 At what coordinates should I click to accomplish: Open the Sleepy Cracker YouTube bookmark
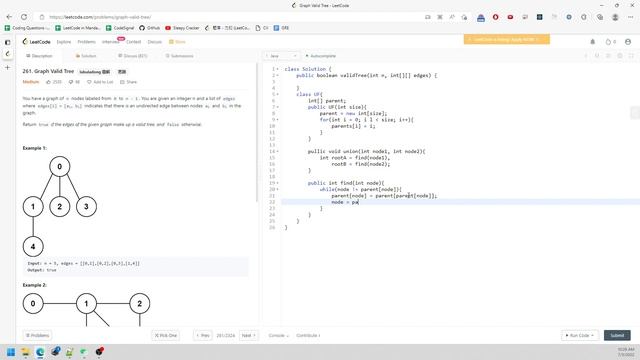click(182, 28)
